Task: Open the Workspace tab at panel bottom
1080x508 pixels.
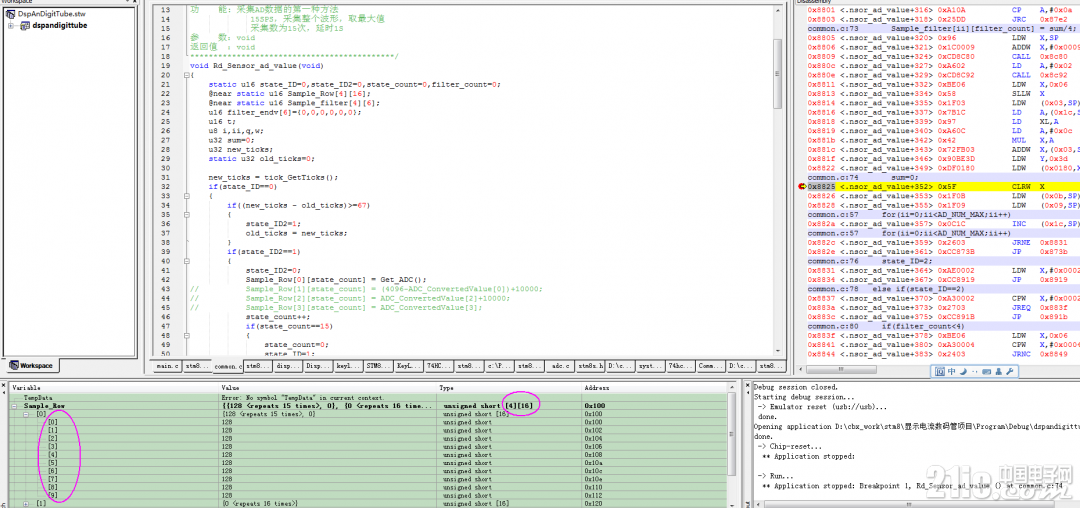Action: pyautogui.click(x=31, y=366)
